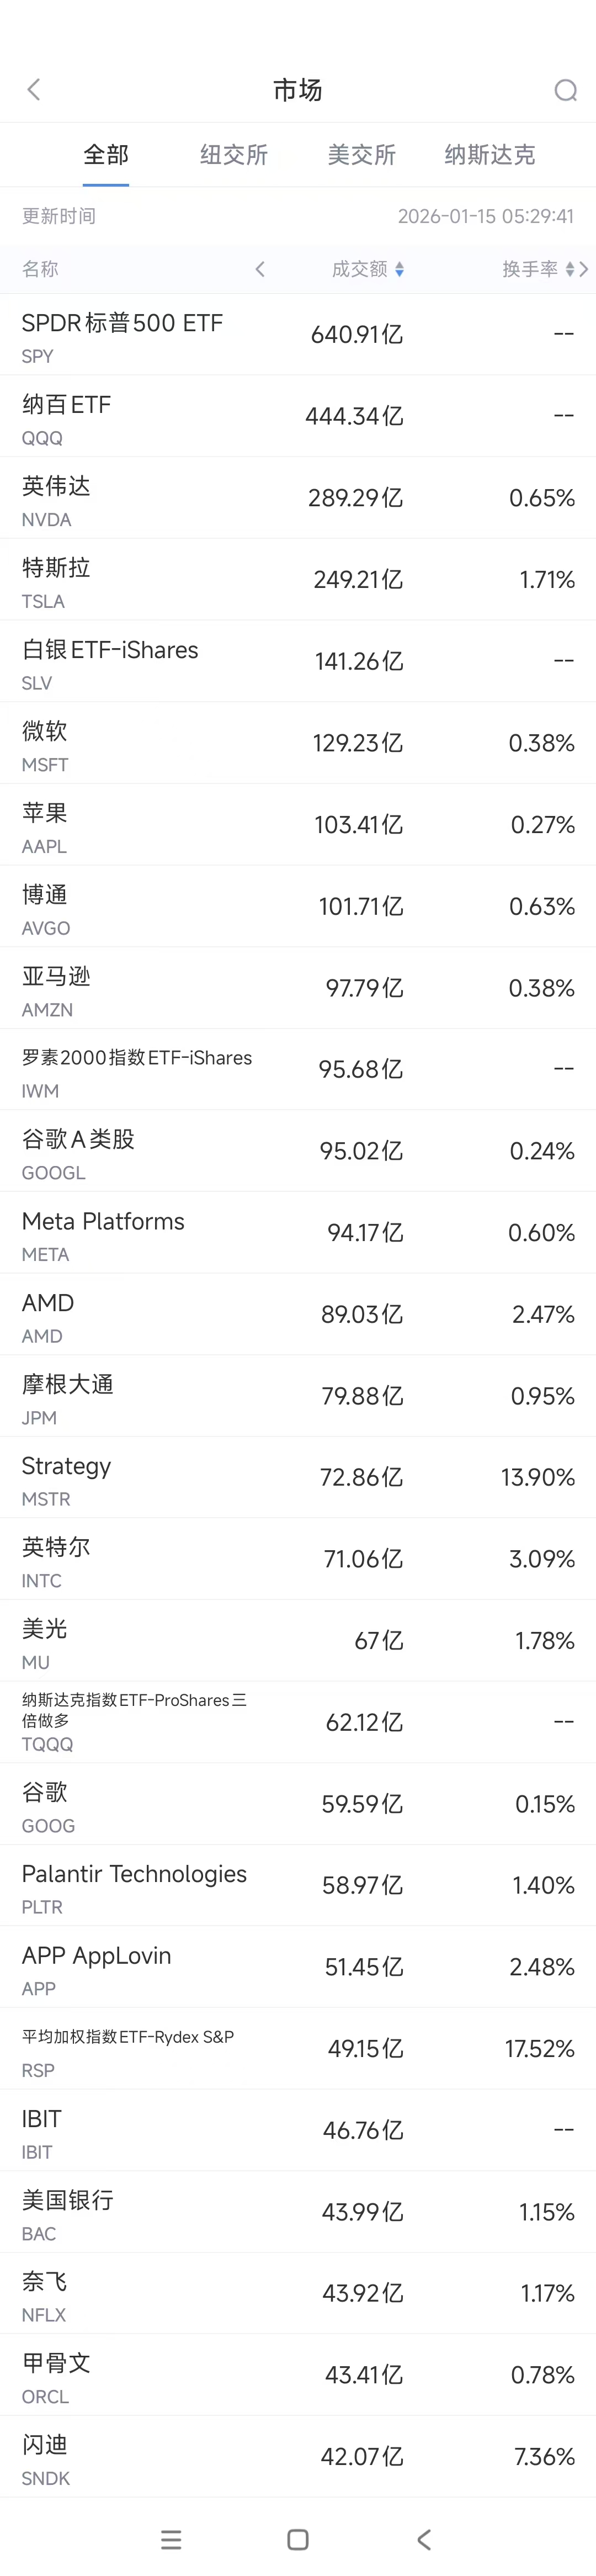Open the Strategy MSTR row
The image size is (596, 2576).
(x=298, y=1478)
